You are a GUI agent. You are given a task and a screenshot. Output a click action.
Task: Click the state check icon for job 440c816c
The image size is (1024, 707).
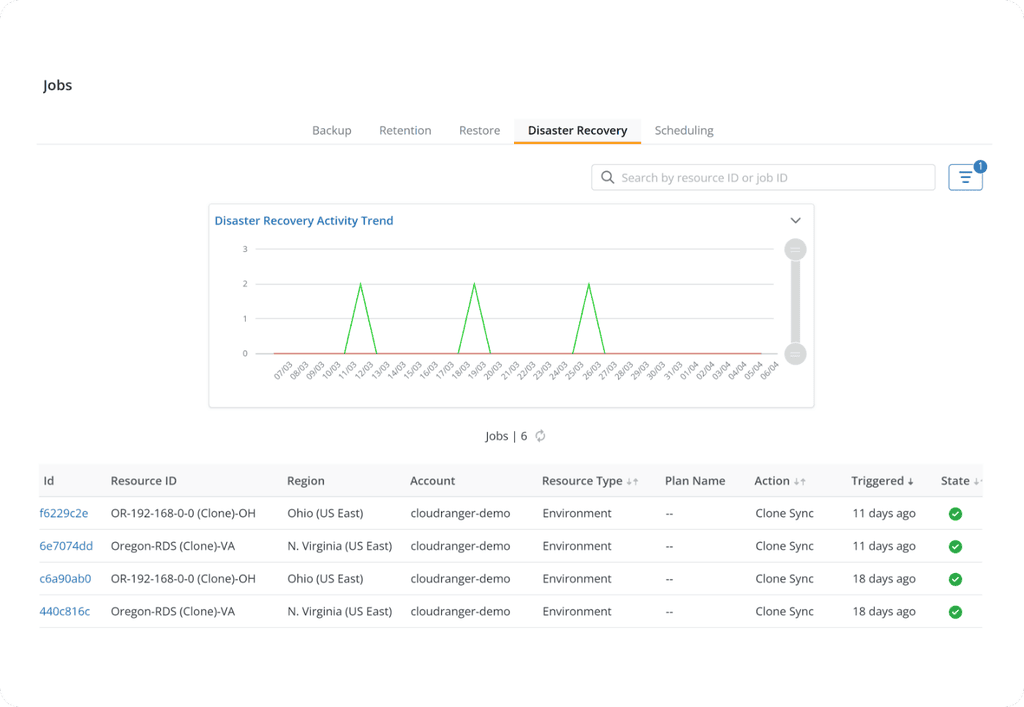(955, 611)
